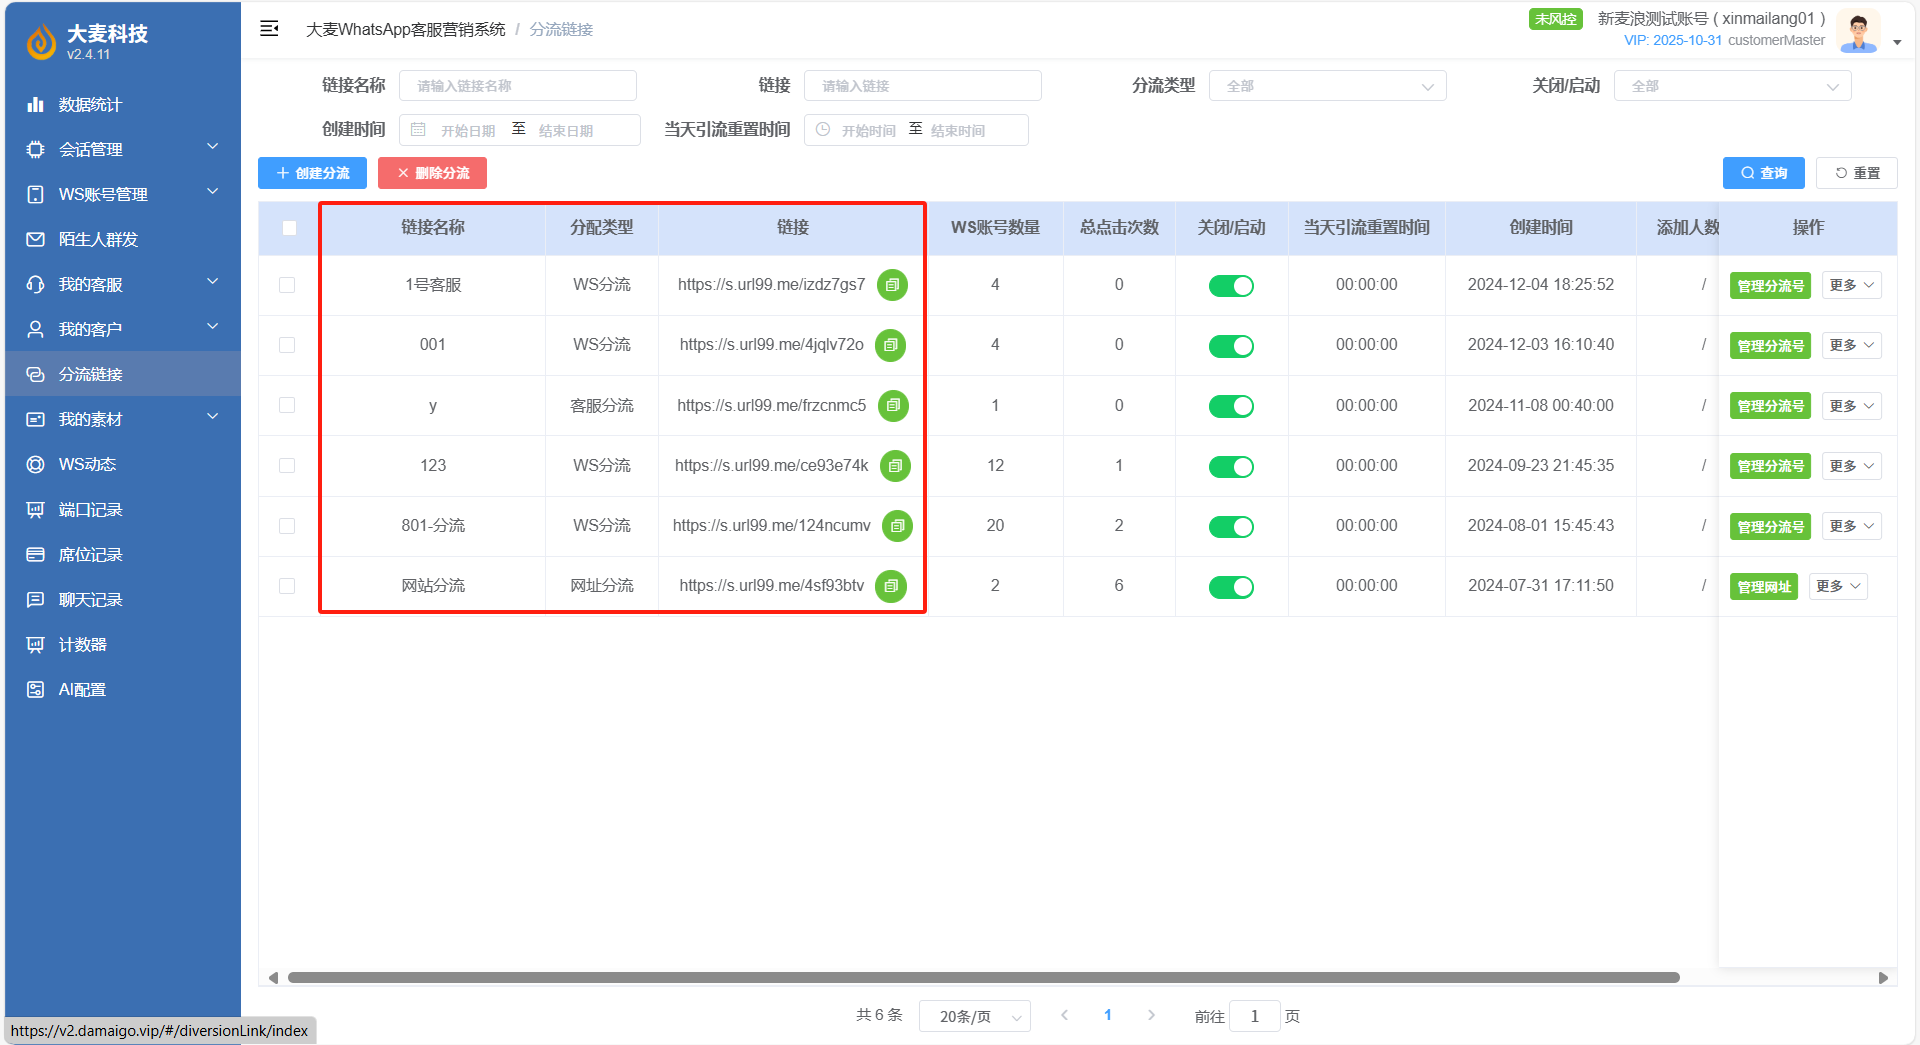This screenshot has width=1920, height=1045.
Task: Copy the frzcnmc5 link with the green icon
Action: (893, 405)
